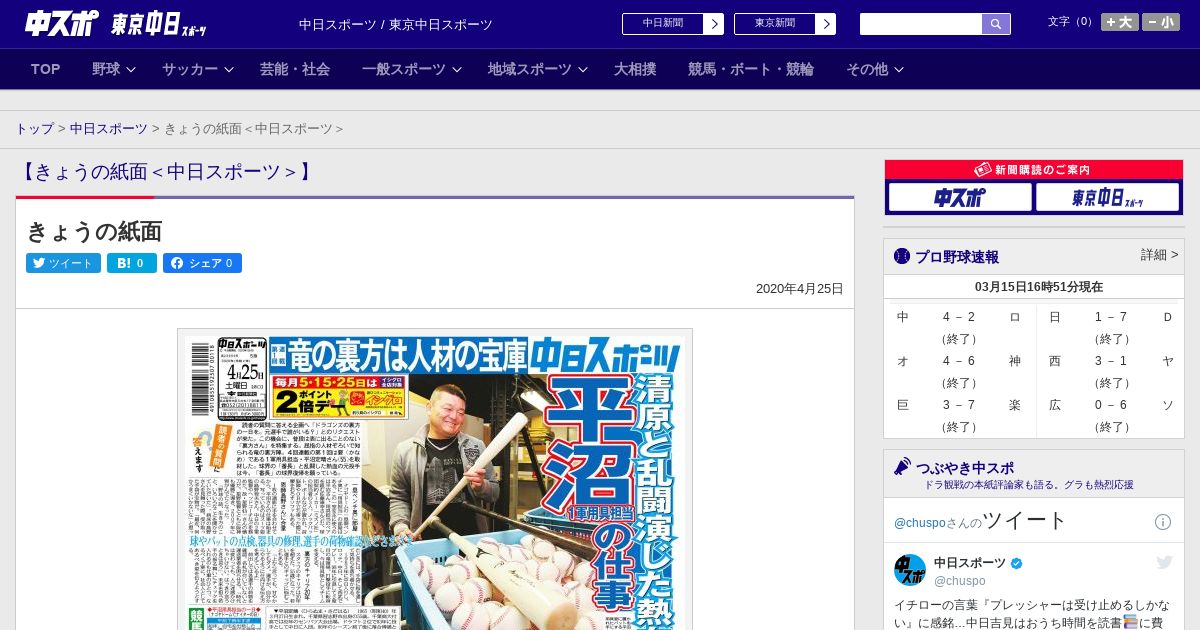Open 東京新聞 link button in header
This screenshot has height=630, width=1200.
785,24
